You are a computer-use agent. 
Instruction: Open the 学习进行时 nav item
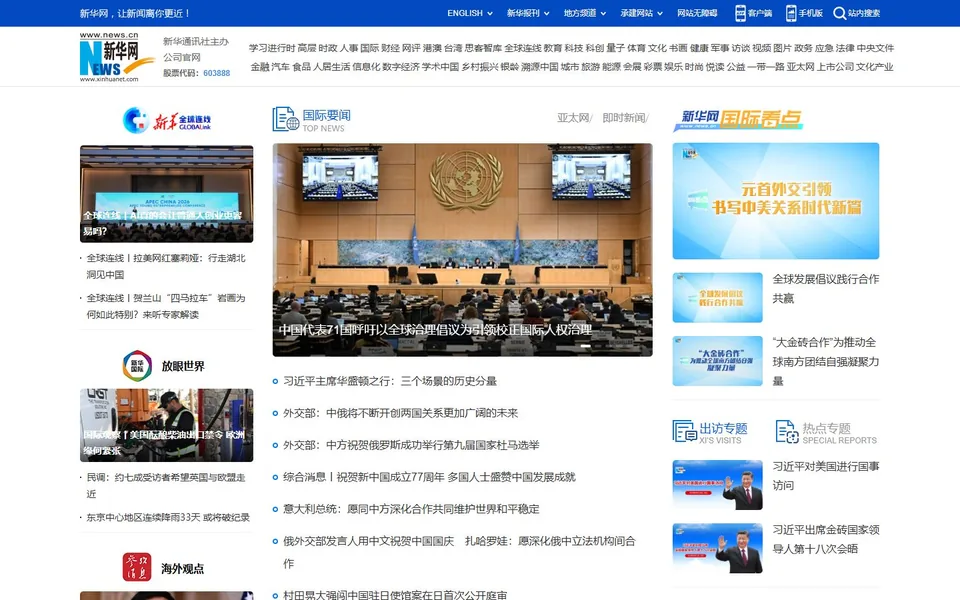[272, 48]
